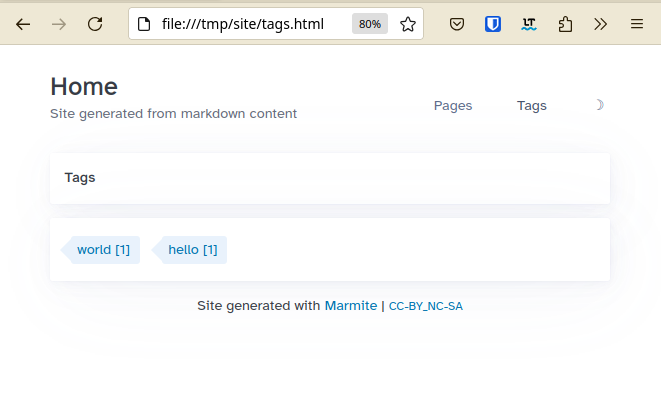Open the hello [1] tag

(193, 250)
